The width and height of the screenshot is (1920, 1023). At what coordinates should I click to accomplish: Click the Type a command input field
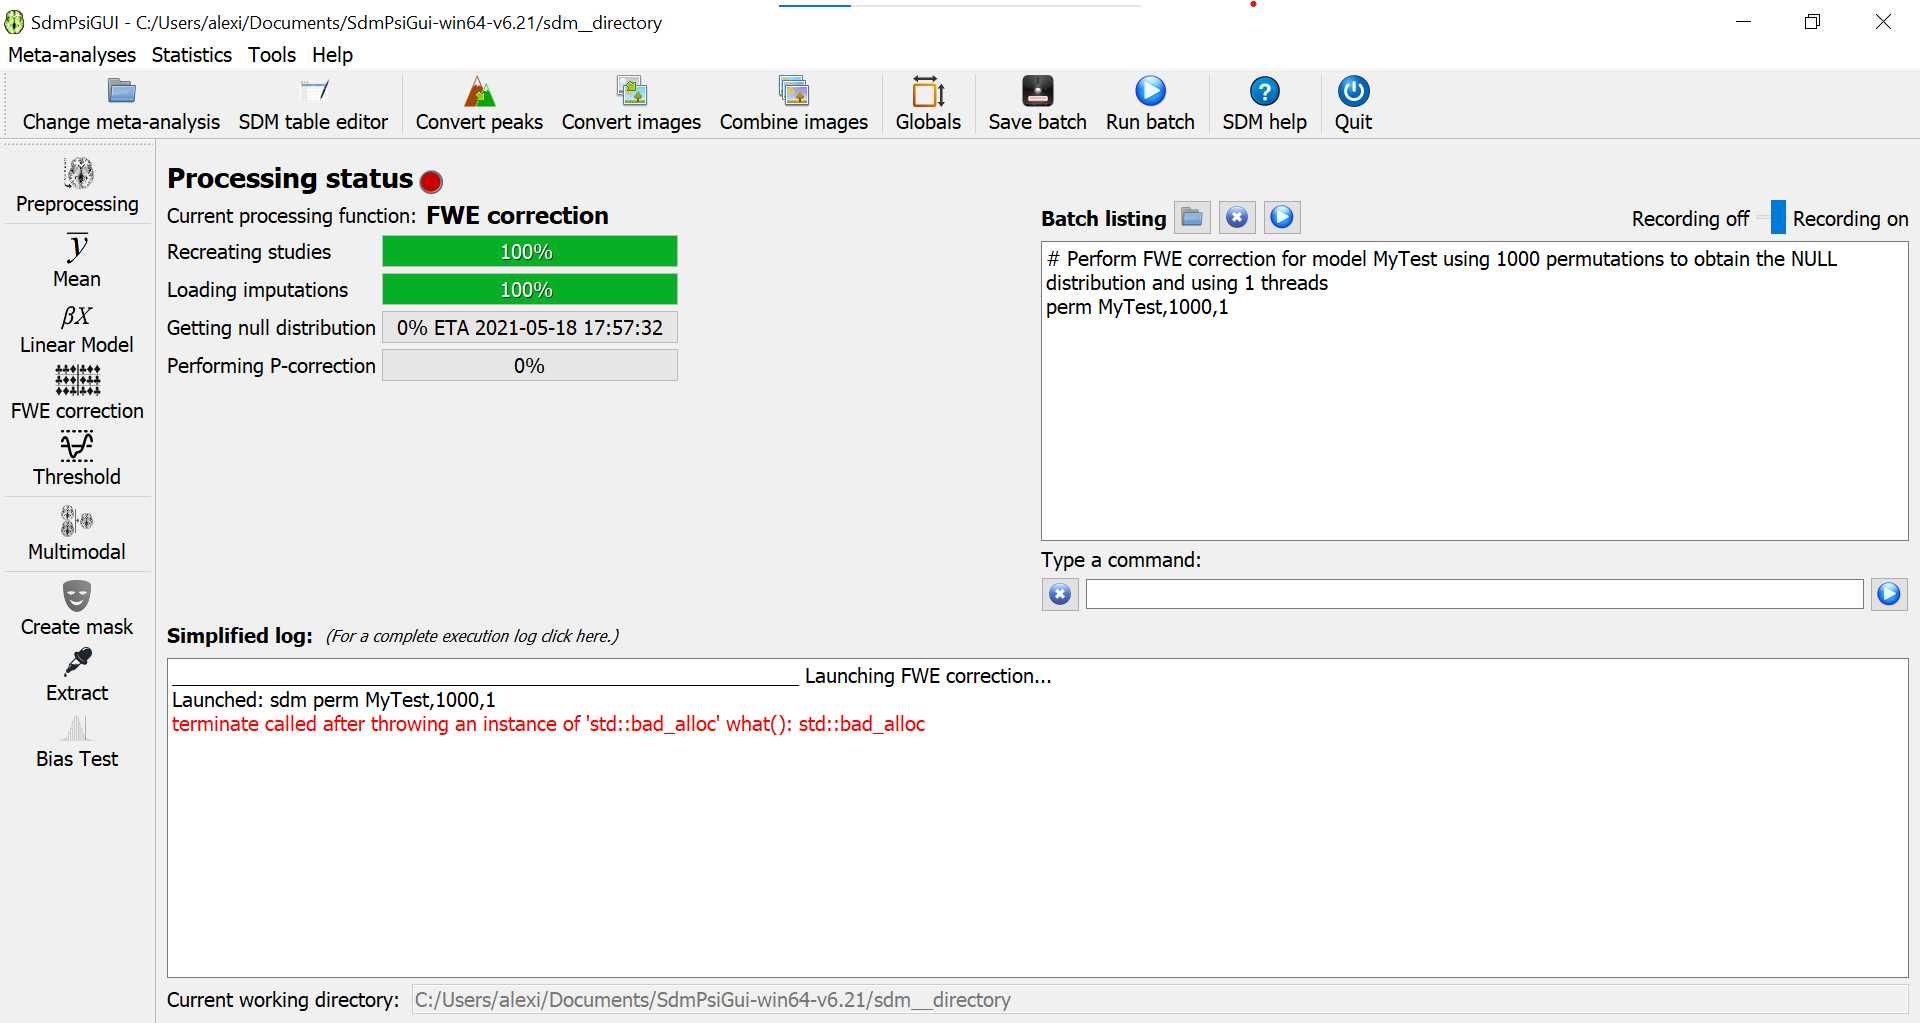(1474, 595)
